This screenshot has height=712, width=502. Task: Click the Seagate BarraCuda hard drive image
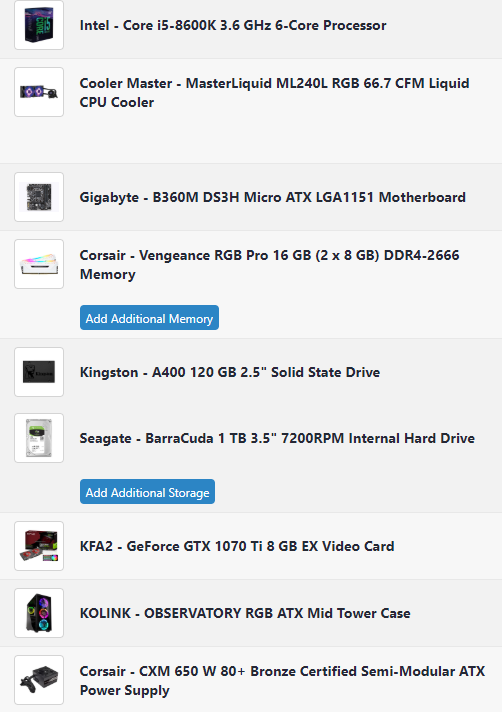39,438
